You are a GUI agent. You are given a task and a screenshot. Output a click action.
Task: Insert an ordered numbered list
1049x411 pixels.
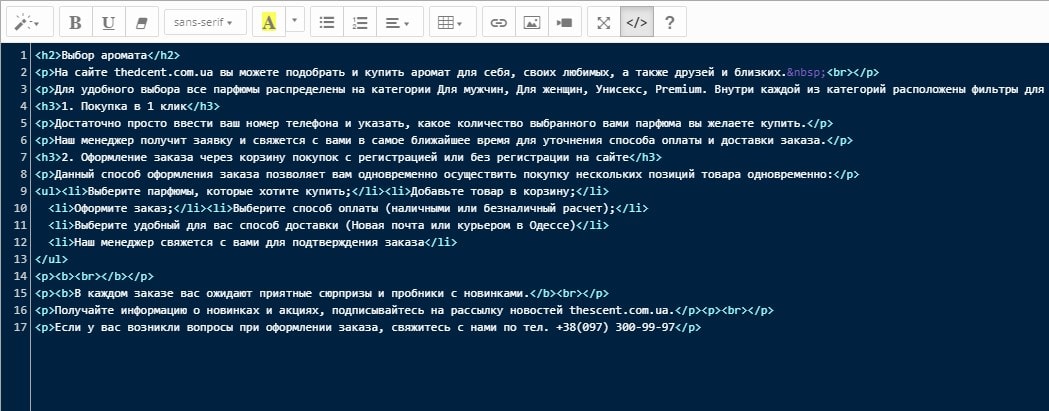[x=360, y=22]
